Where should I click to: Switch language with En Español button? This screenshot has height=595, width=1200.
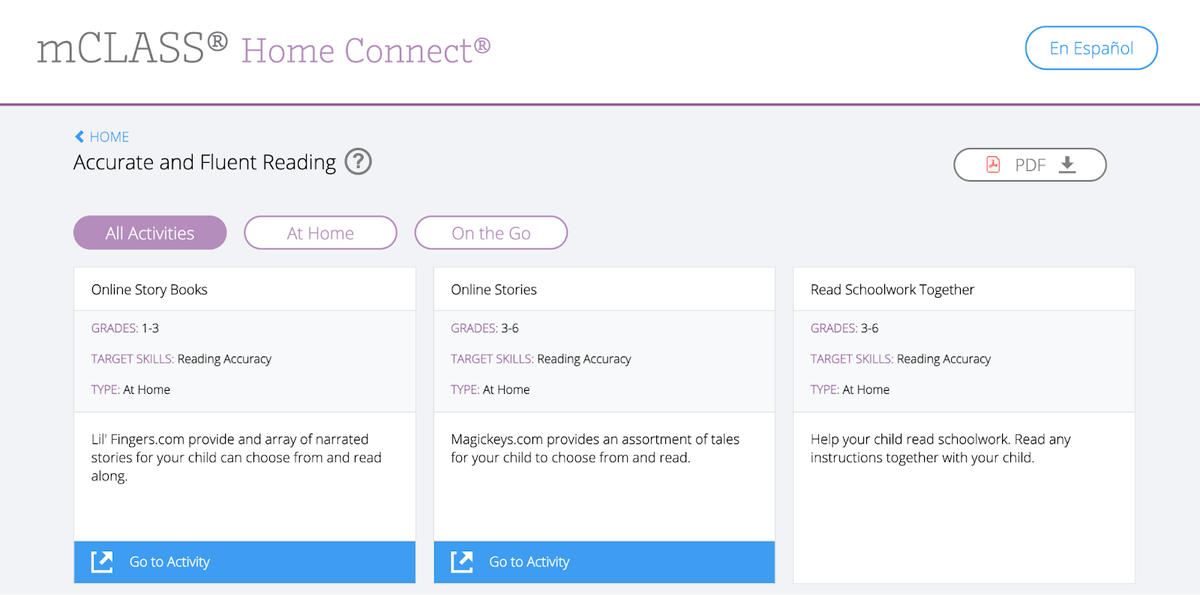pyautogui.click(x=1091, y=48)
